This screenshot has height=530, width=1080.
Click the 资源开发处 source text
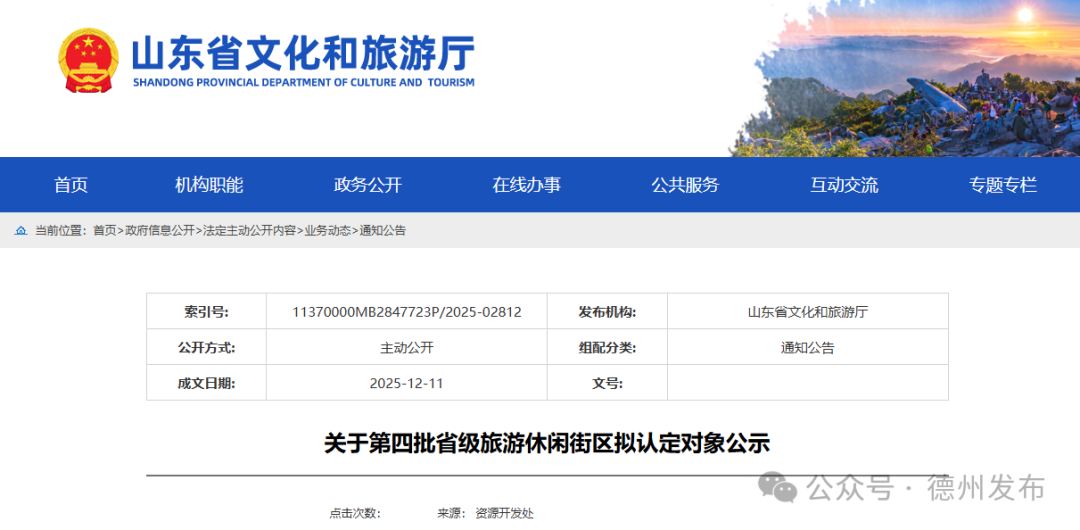click(504, 513)
